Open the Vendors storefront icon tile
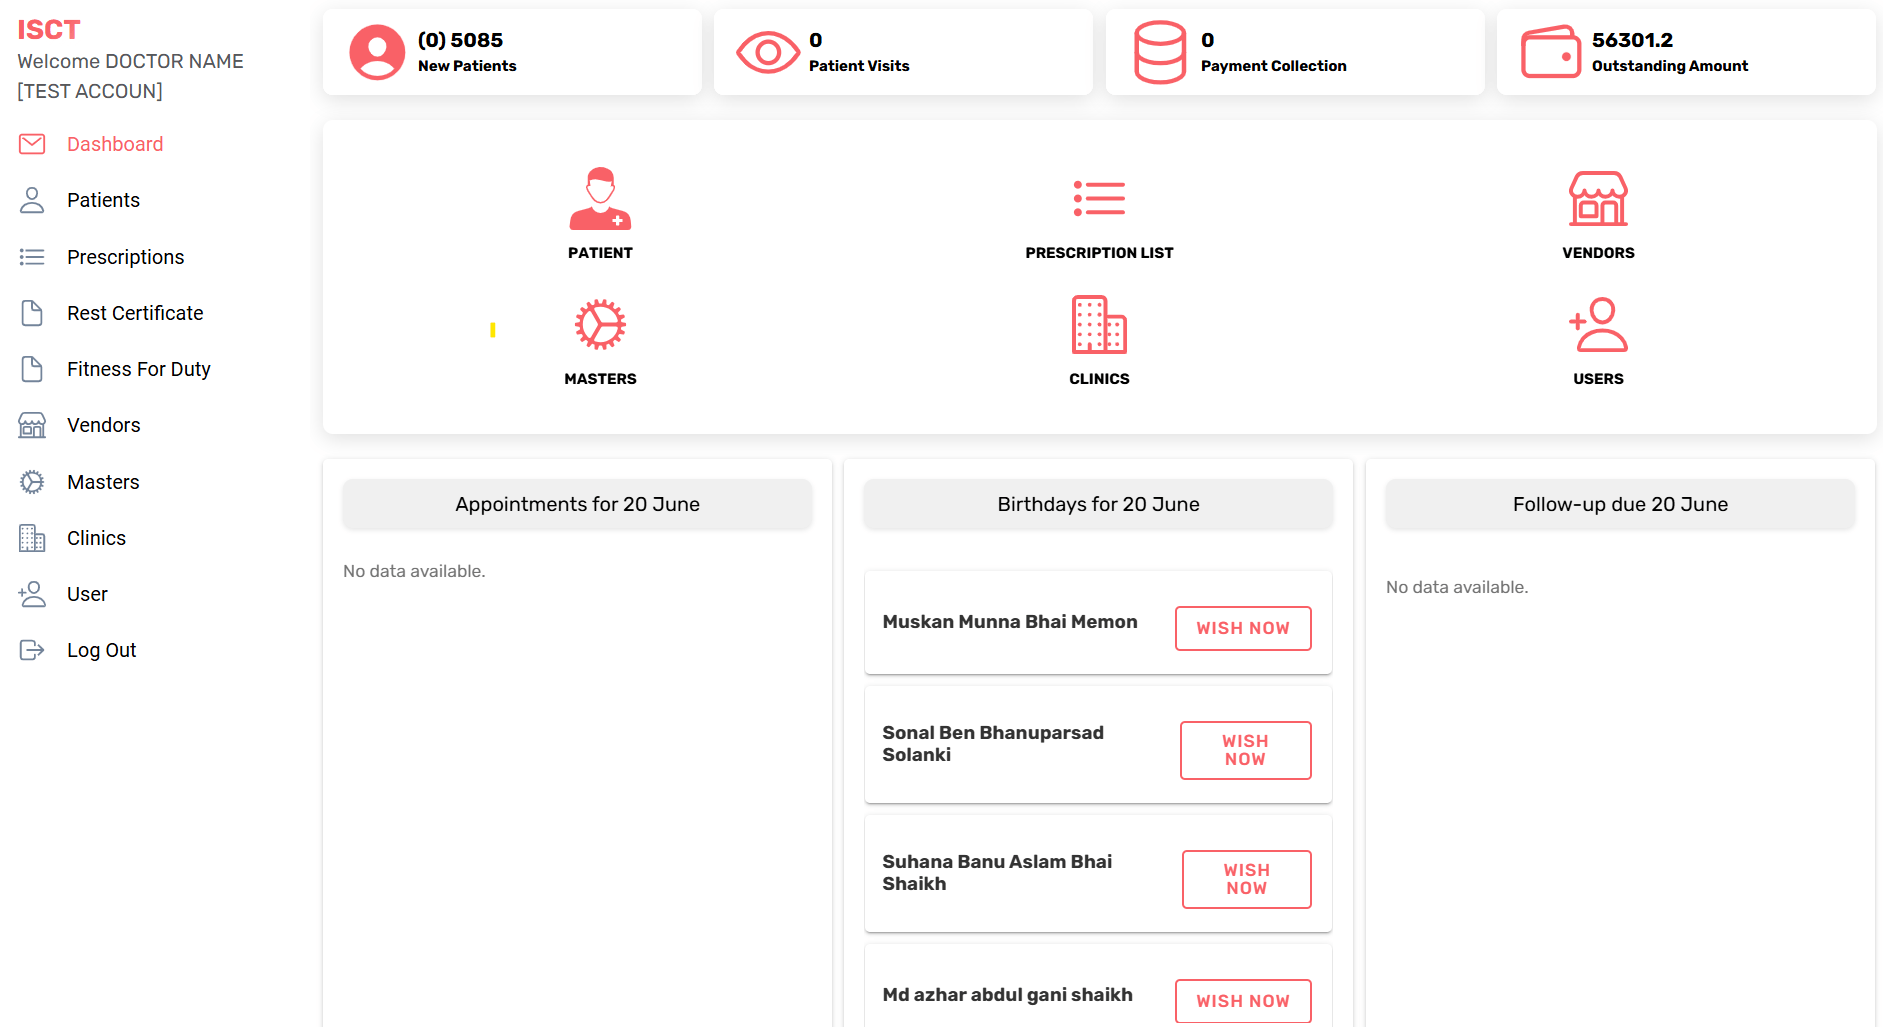The height and width of the screenshot is (1027, 1883). 1598,199
